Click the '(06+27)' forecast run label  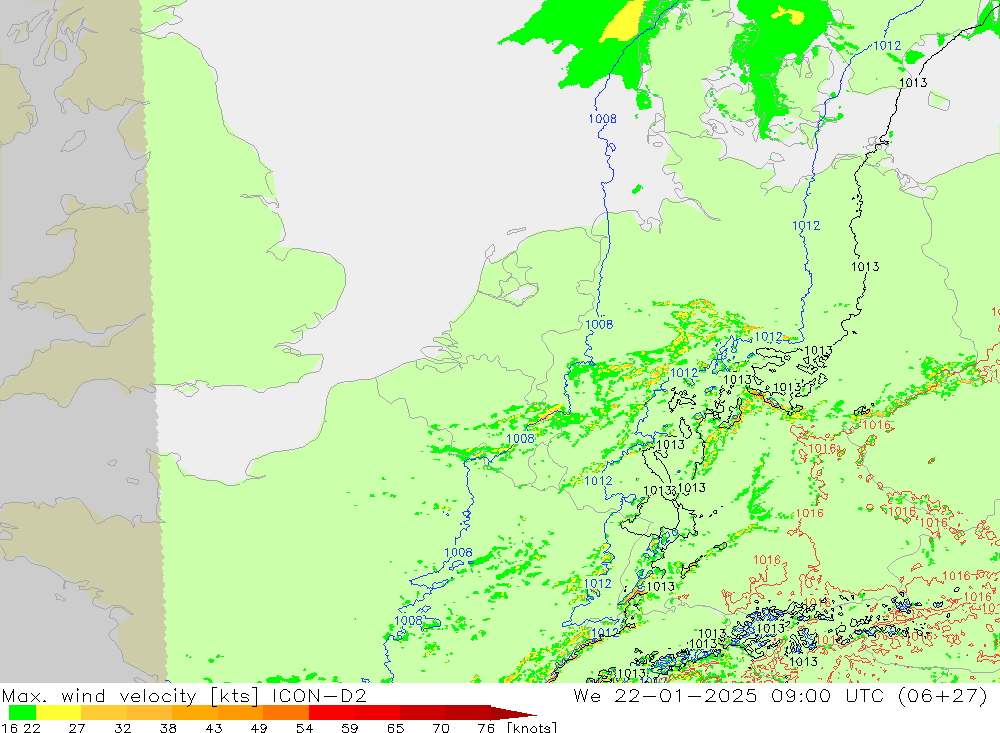click(943, 695)
